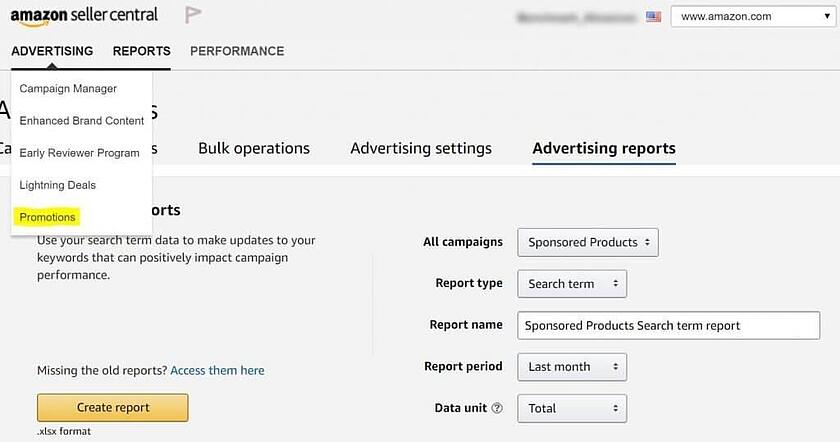Open Lightning Deals from the dropdown menu
Viewport: 840px width, 442px height.
tap(58, 185)
